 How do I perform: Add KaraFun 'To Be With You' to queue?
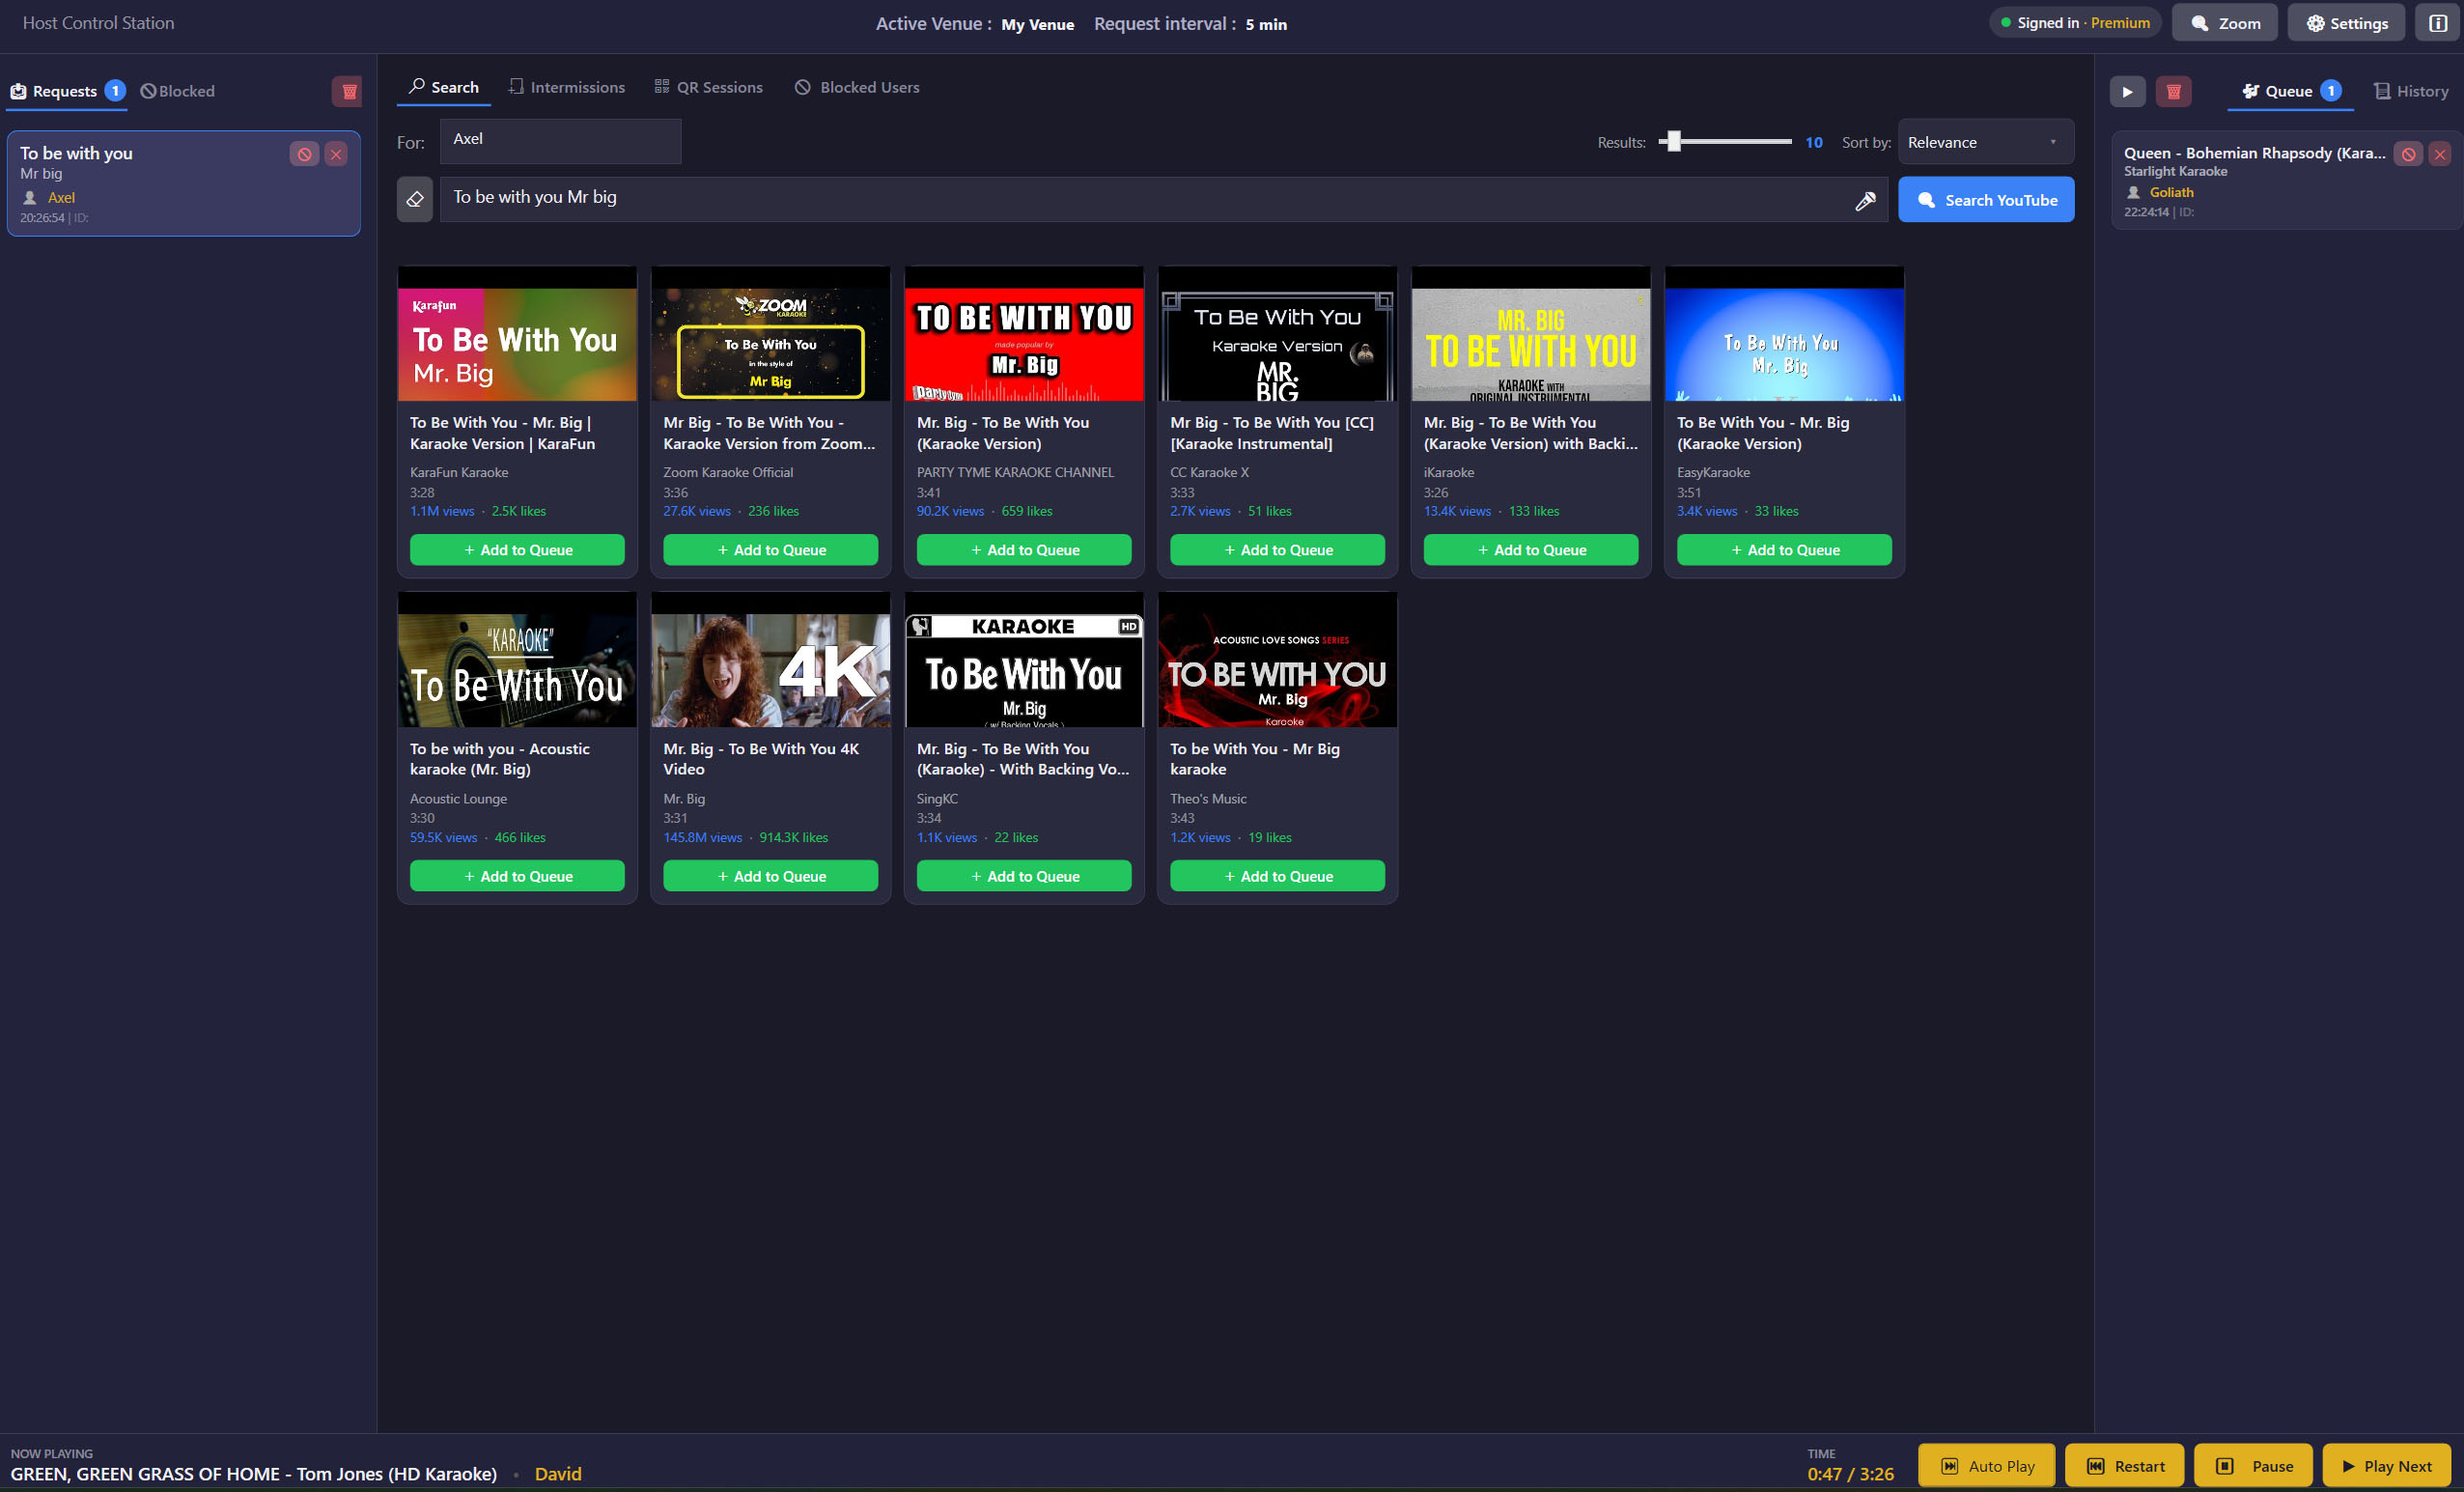click(517, 550)
